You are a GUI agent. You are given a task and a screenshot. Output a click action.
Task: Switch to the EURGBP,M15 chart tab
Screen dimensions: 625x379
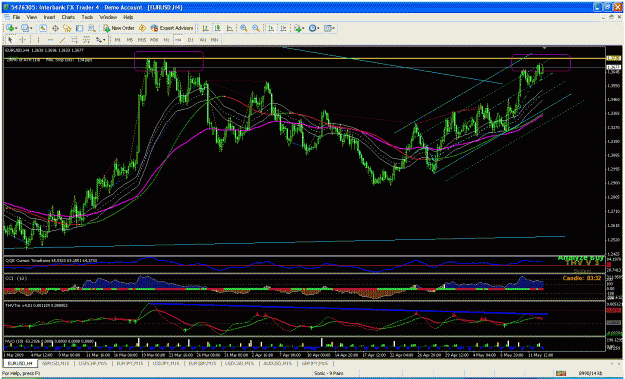(x=203, y=363)
